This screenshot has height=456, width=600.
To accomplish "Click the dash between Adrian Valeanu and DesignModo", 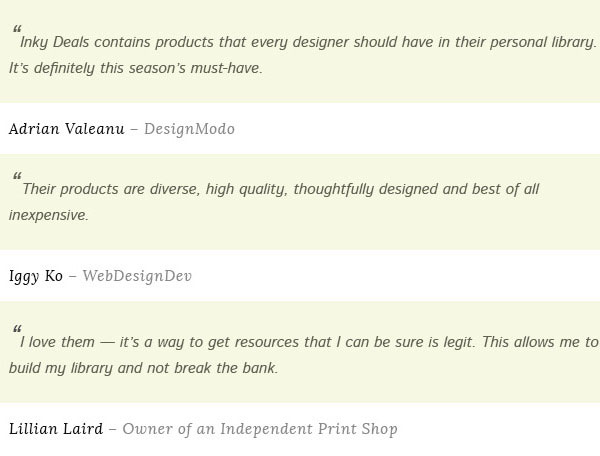I will coord(134,129).
